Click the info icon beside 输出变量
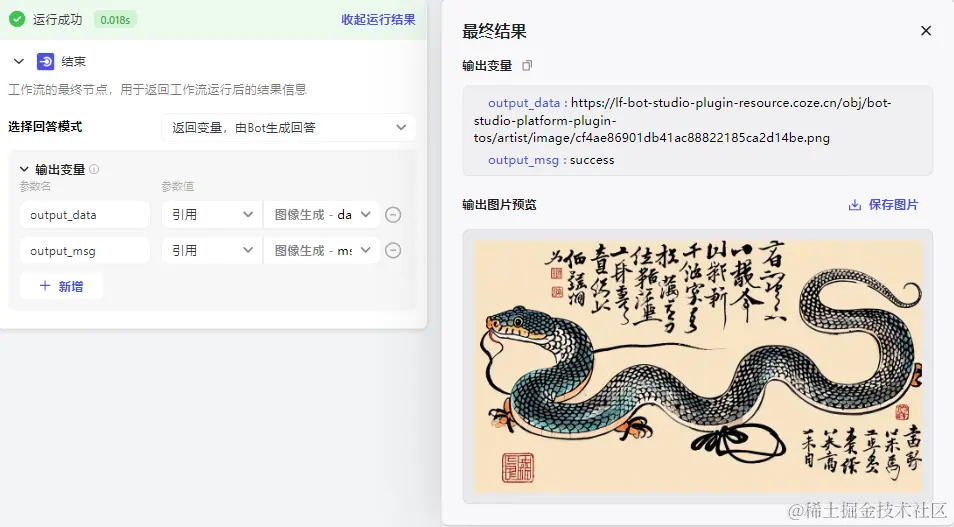This screenshot has height=527, width=954. [94, 169]
